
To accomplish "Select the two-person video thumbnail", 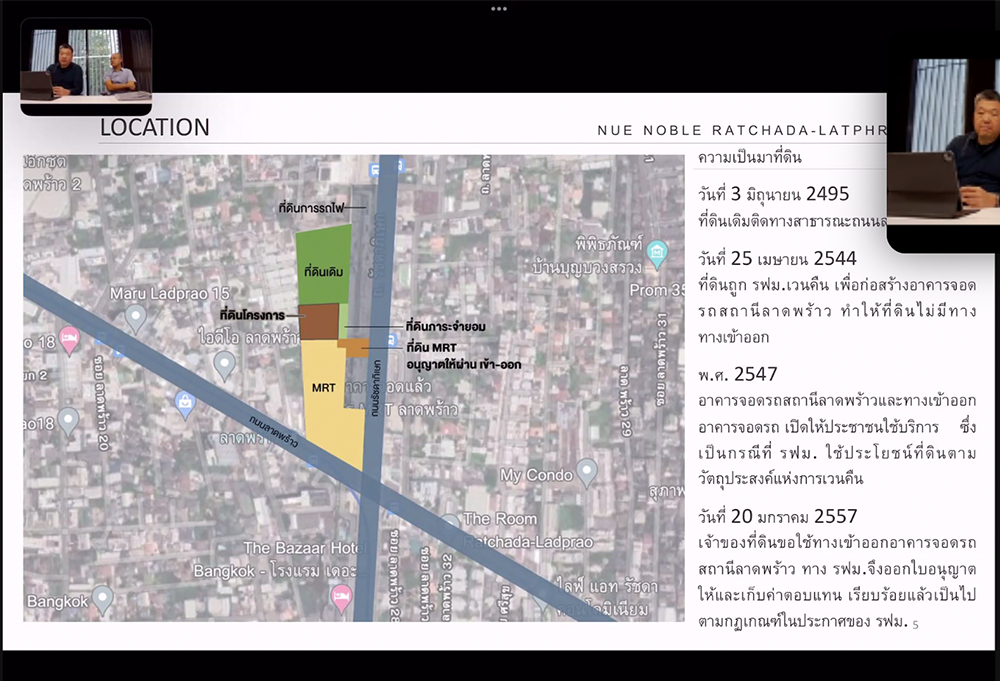I will [86, 66].
